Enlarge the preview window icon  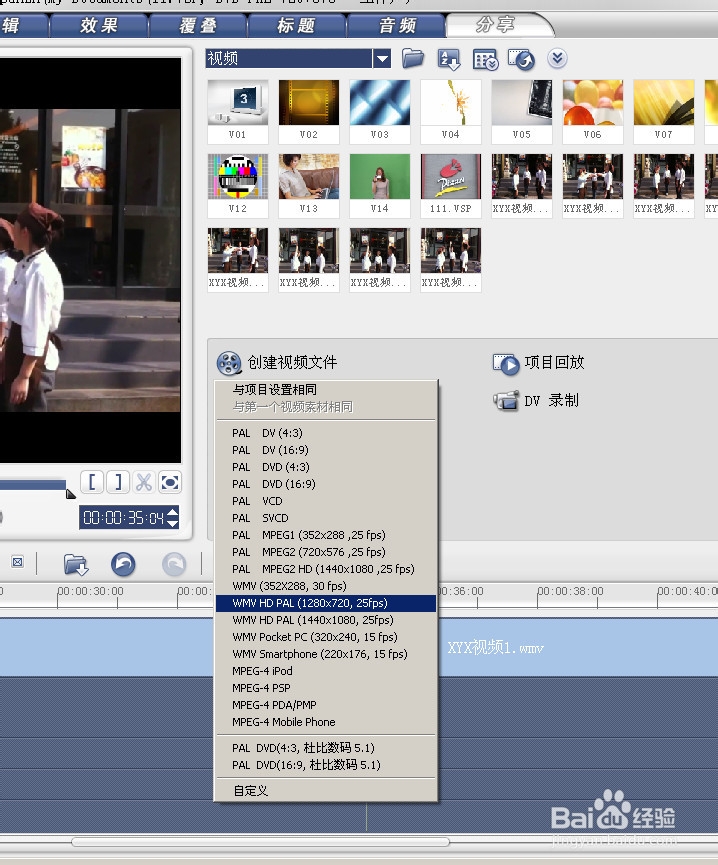pyautogui.click(x=170, y=483)
